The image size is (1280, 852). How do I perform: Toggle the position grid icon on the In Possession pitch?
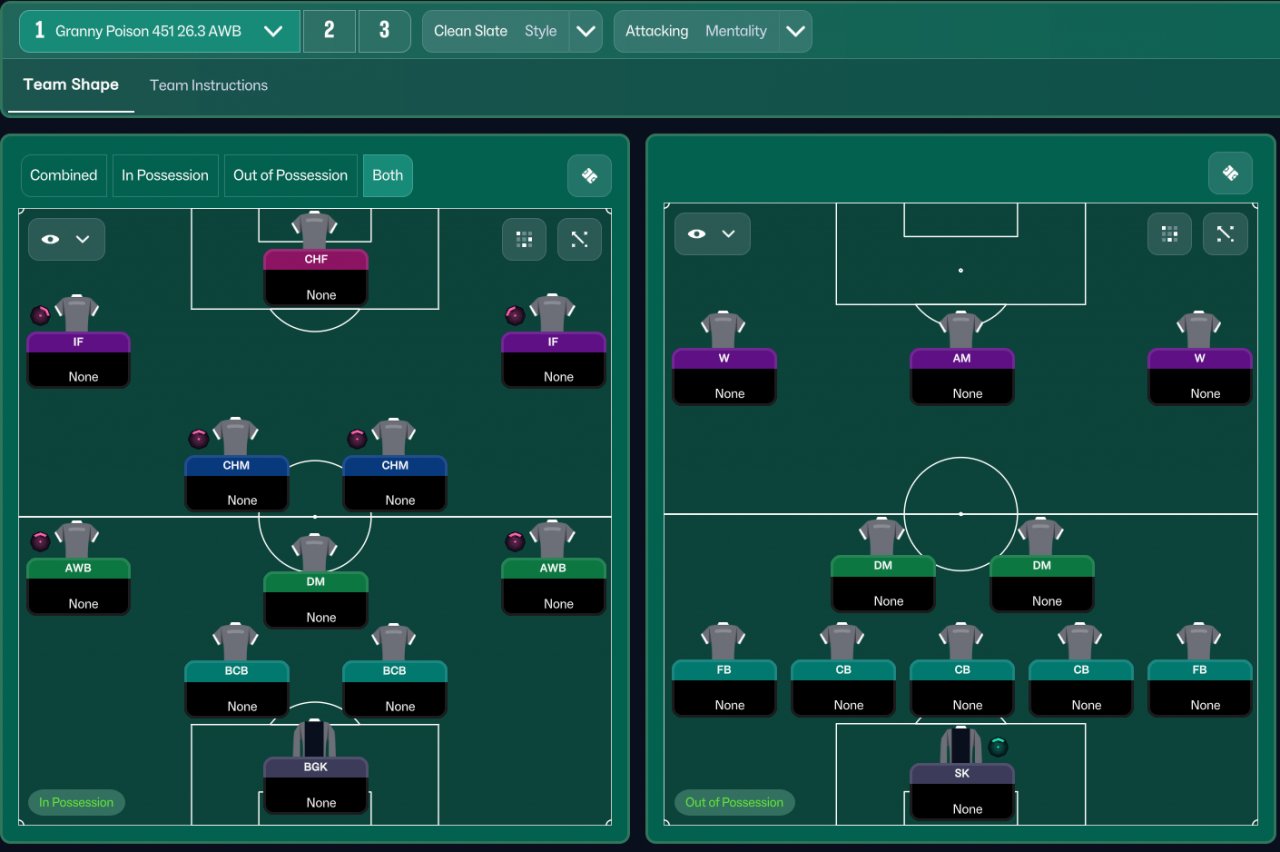click(524, 239)
